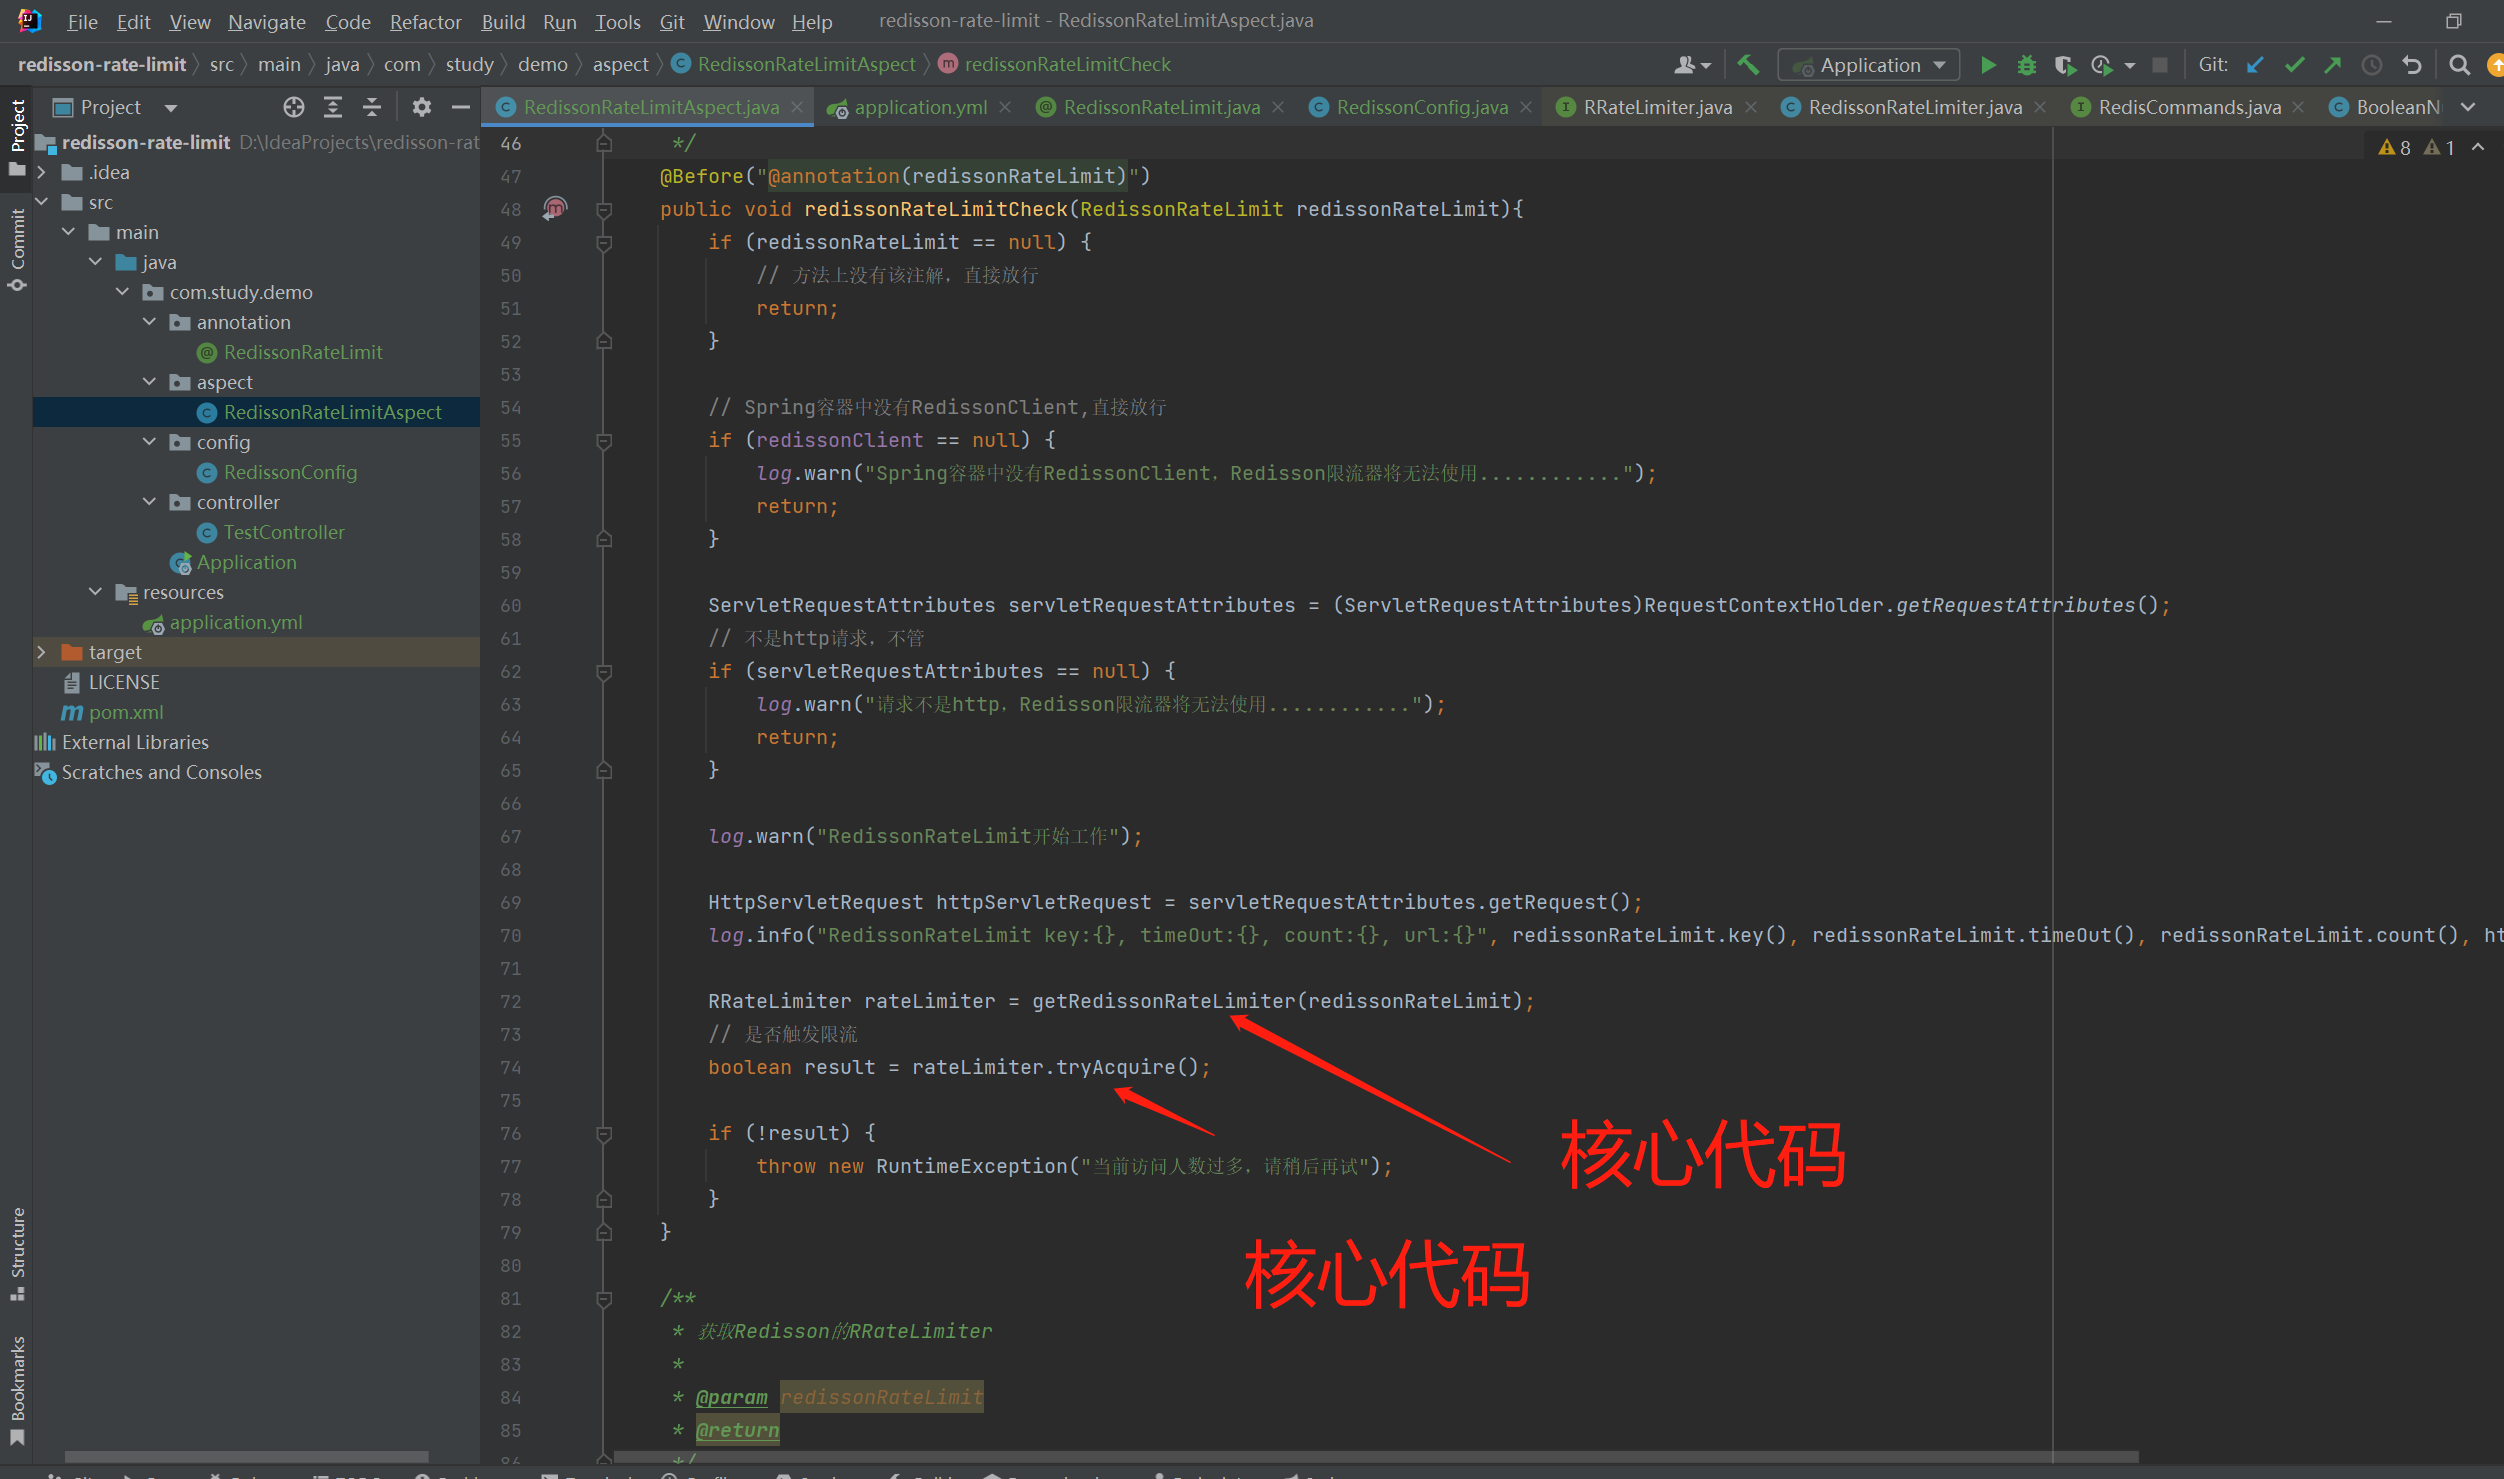The image size is (2504, 1479).
Task: Switch to RedisCommands.java tab
Action: click(x=2189, y=107)
